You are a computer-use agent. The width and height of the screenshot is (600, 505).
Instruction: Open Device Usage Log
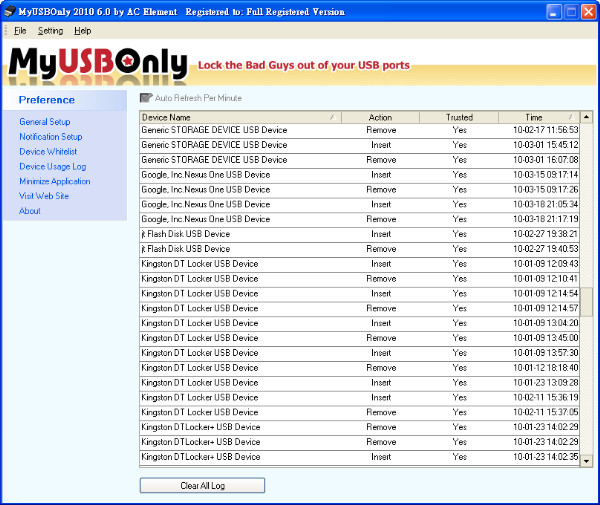tap(52, 166)
